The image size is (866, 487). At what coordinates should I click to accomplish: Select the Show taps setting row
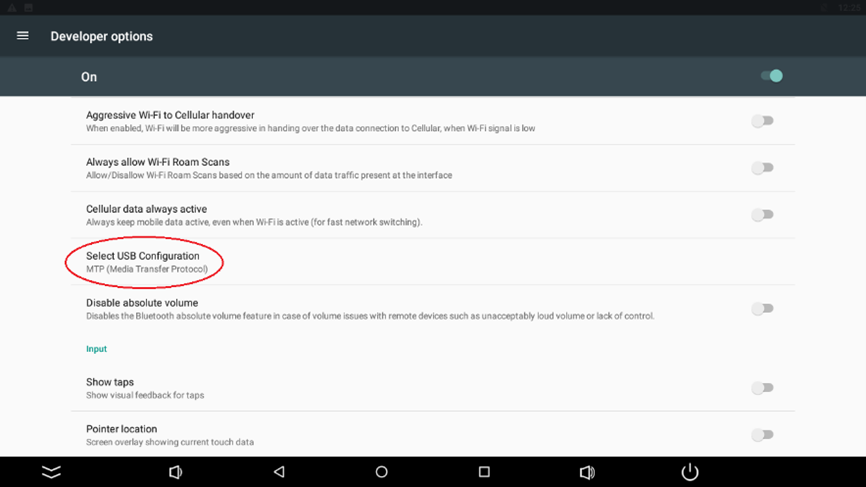point(433,388)
